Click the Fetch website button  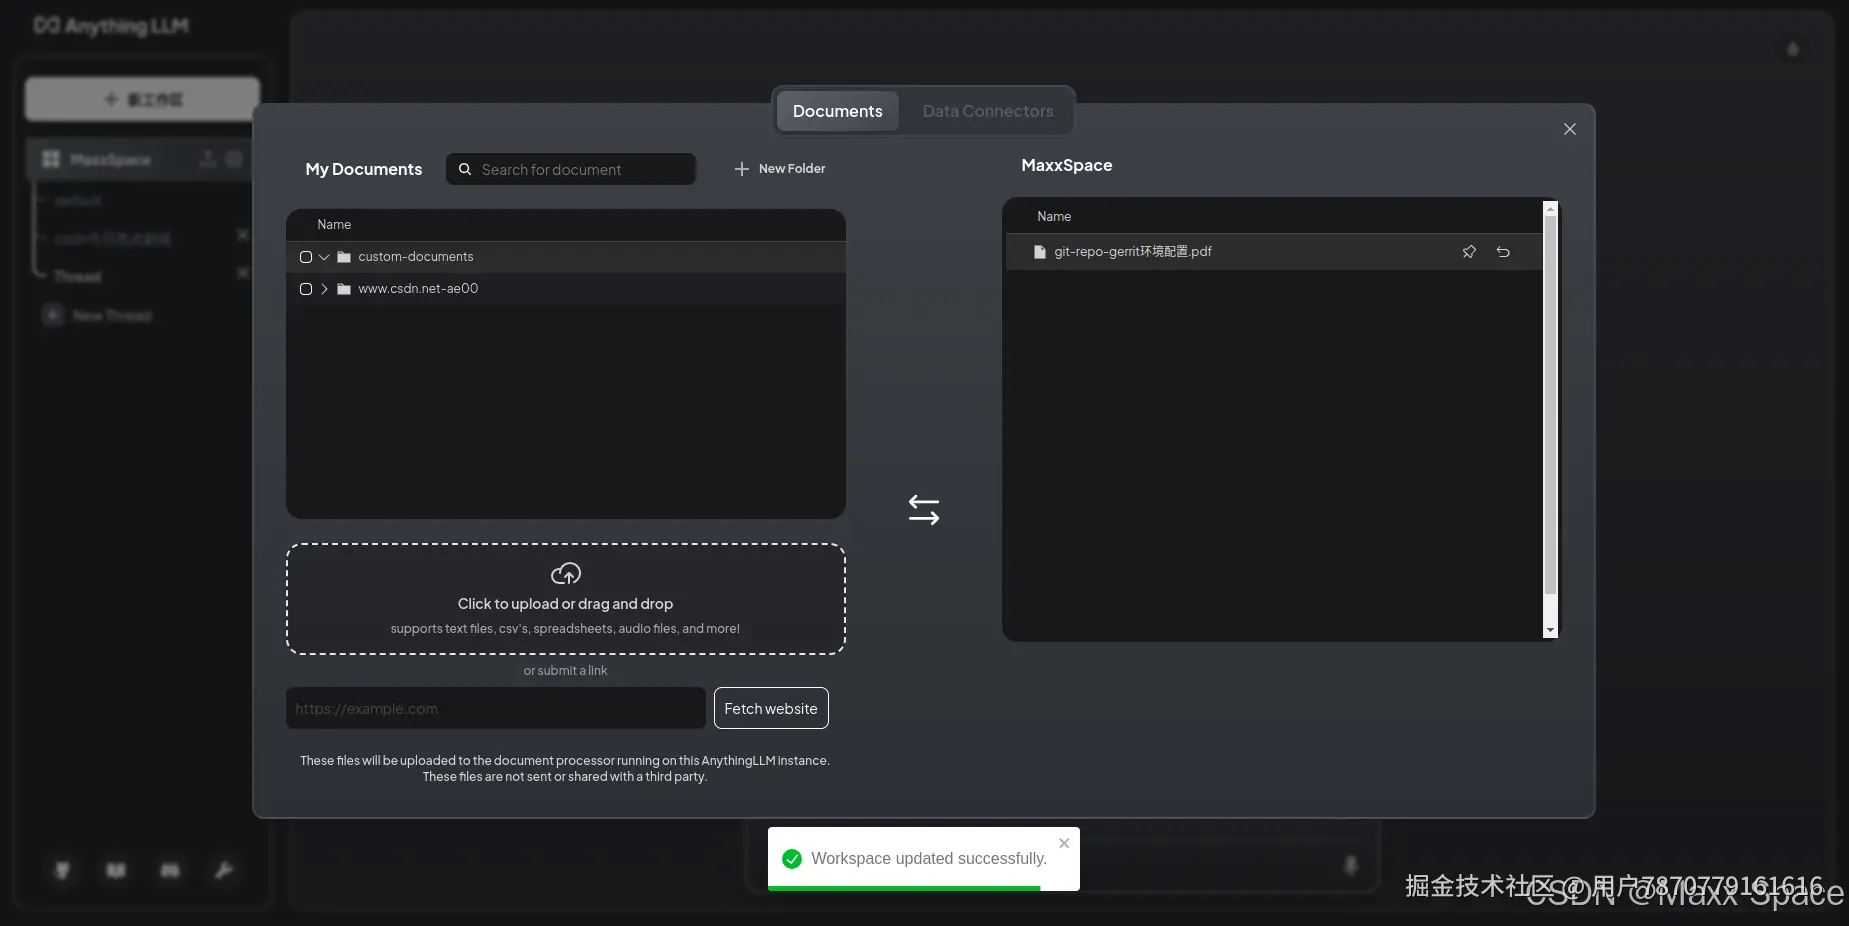(x=771, y=708)
